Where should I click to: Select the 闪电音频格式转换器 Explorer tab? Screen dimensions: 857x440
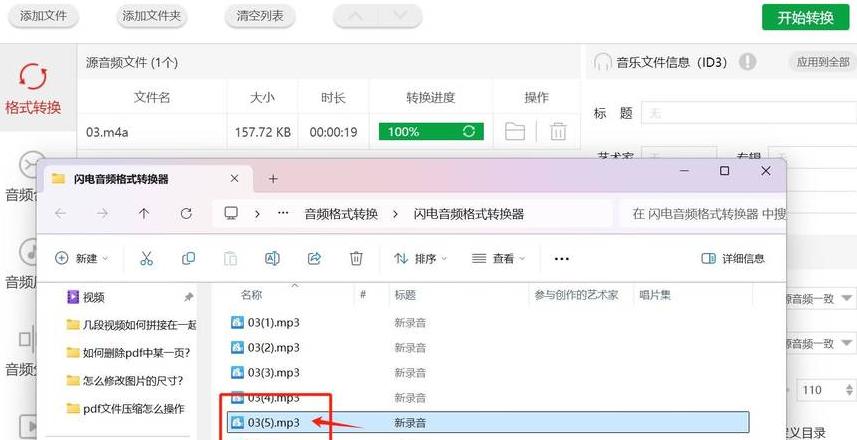click(148, 179)
